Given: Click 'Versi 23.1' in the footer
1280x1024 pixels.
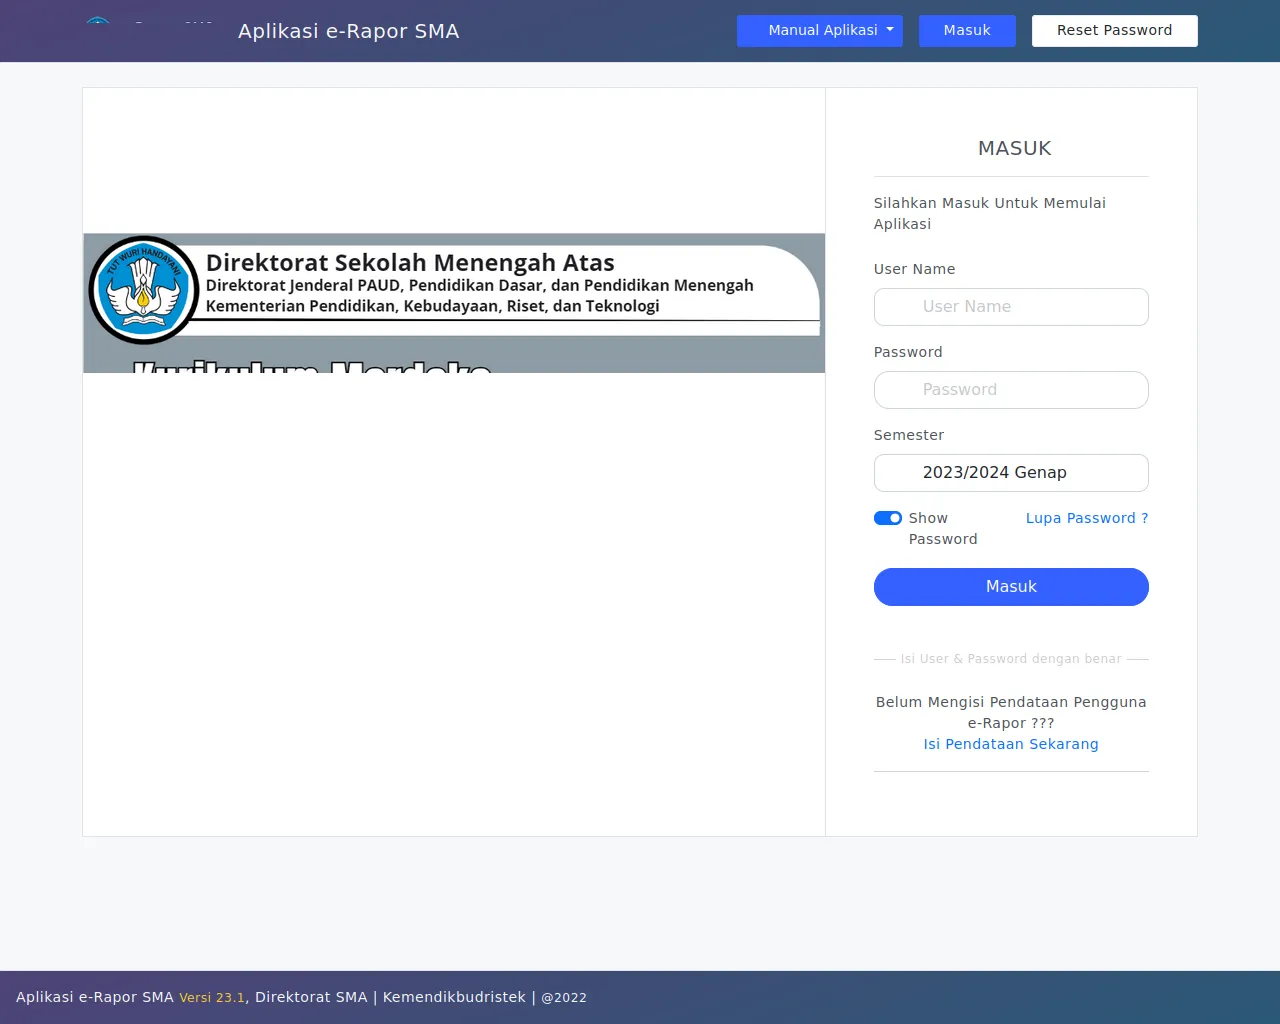Looking at the screenshot, I should (212, 998).
